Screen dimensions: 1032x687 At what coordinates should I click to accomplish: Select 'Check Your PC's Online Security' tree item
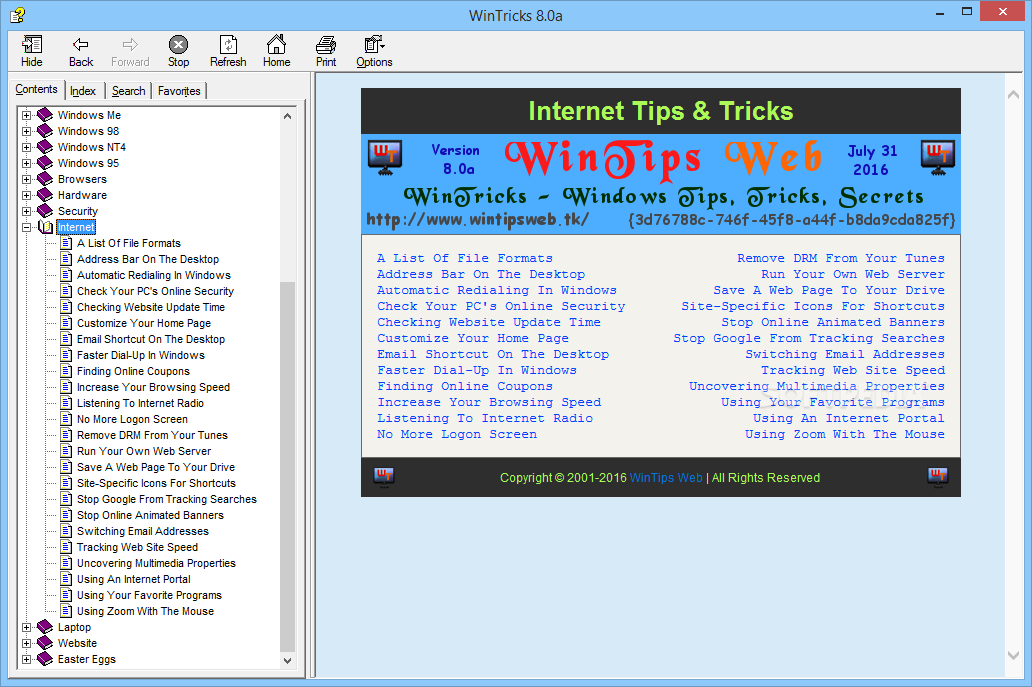(x=155, y=291)
